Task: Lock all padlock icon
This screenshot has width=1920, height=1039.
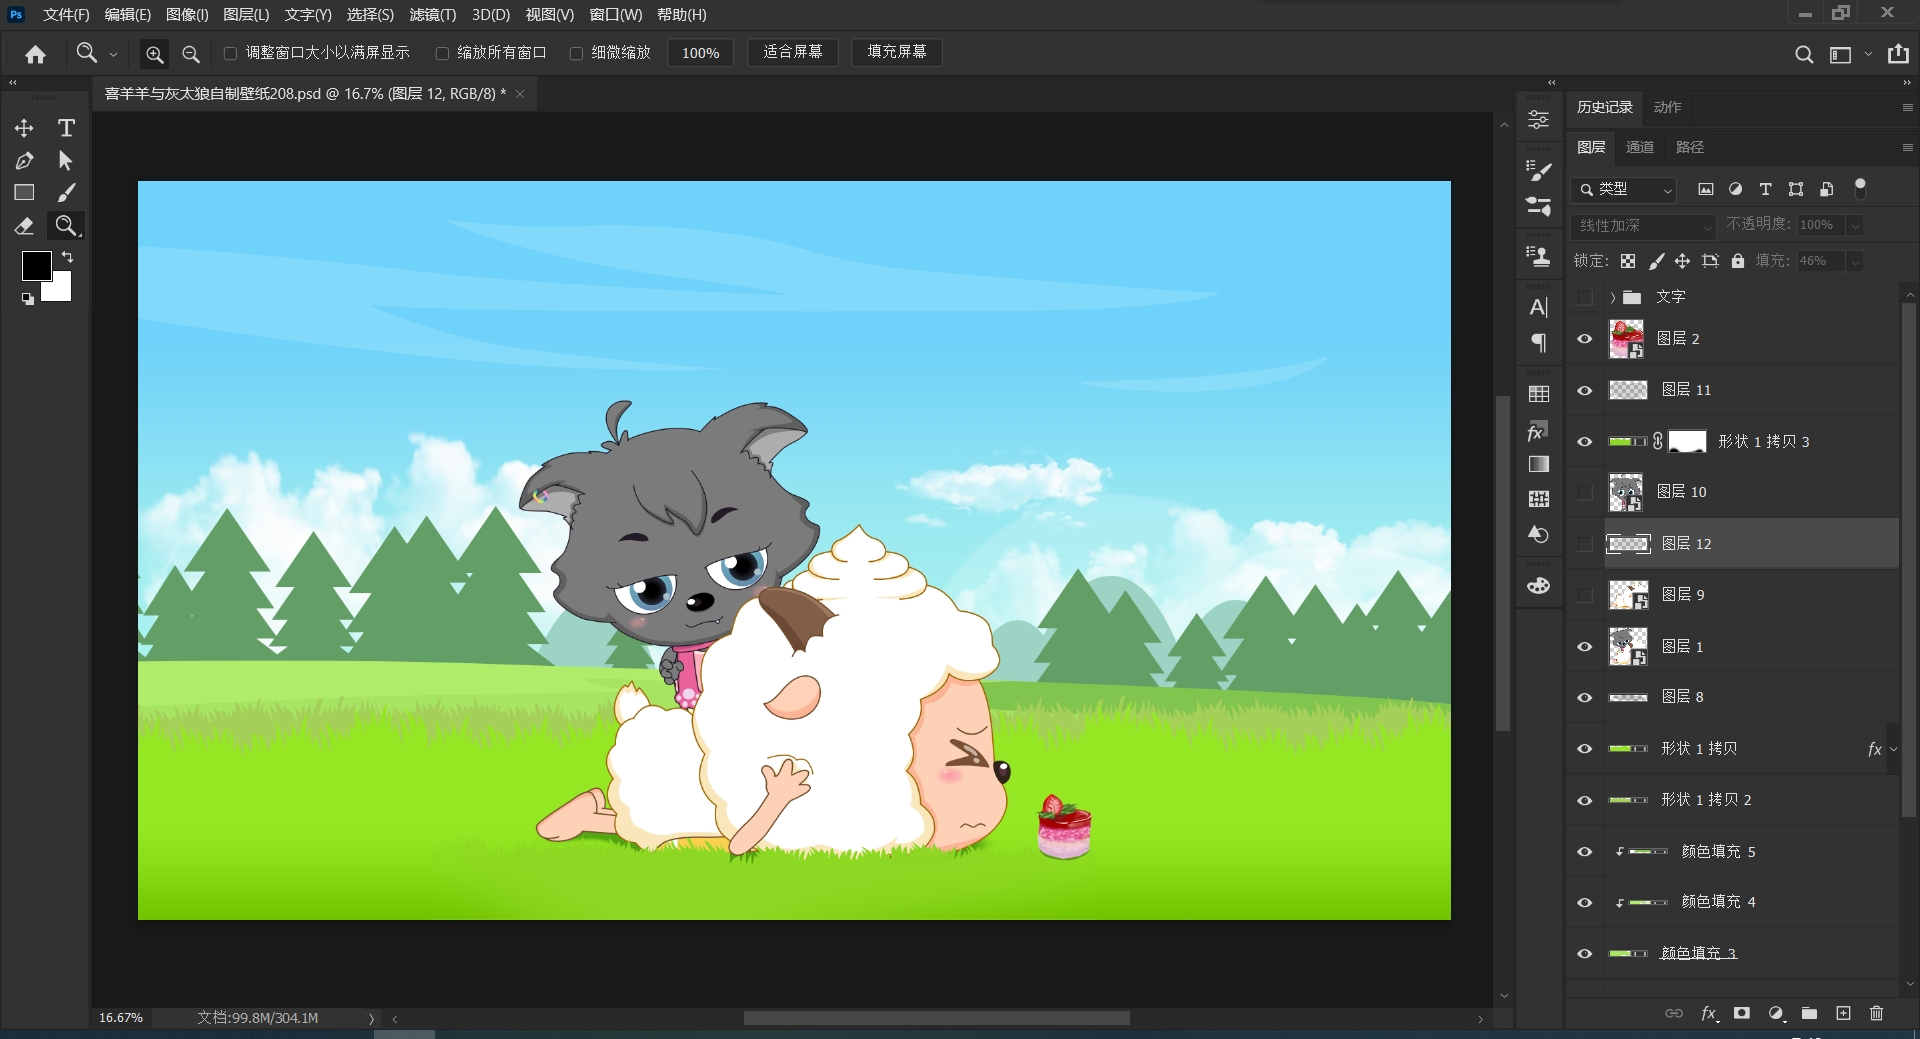Action: tap(1738, 261)
